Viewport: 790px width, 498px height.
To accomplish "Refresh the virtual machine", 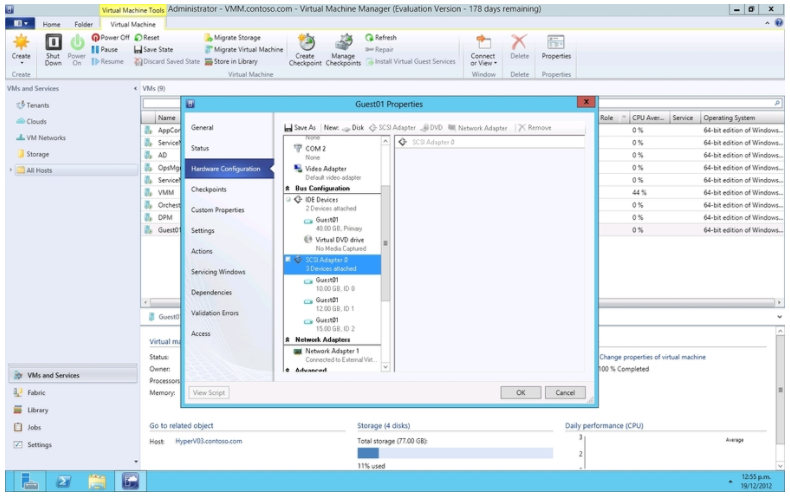I will tap(381, 37).
